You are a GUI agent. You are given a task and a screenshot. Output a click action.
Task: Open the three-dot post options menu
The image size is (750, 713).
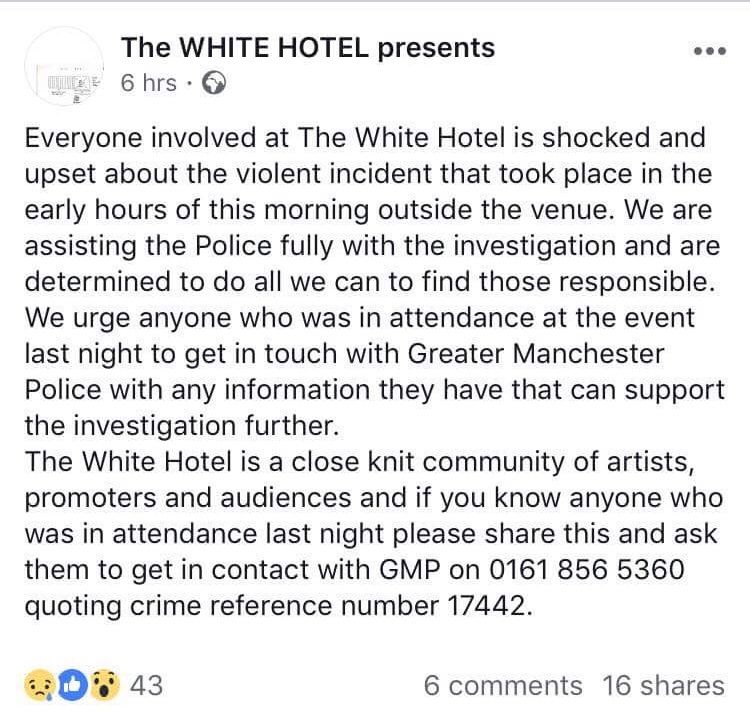710,51
